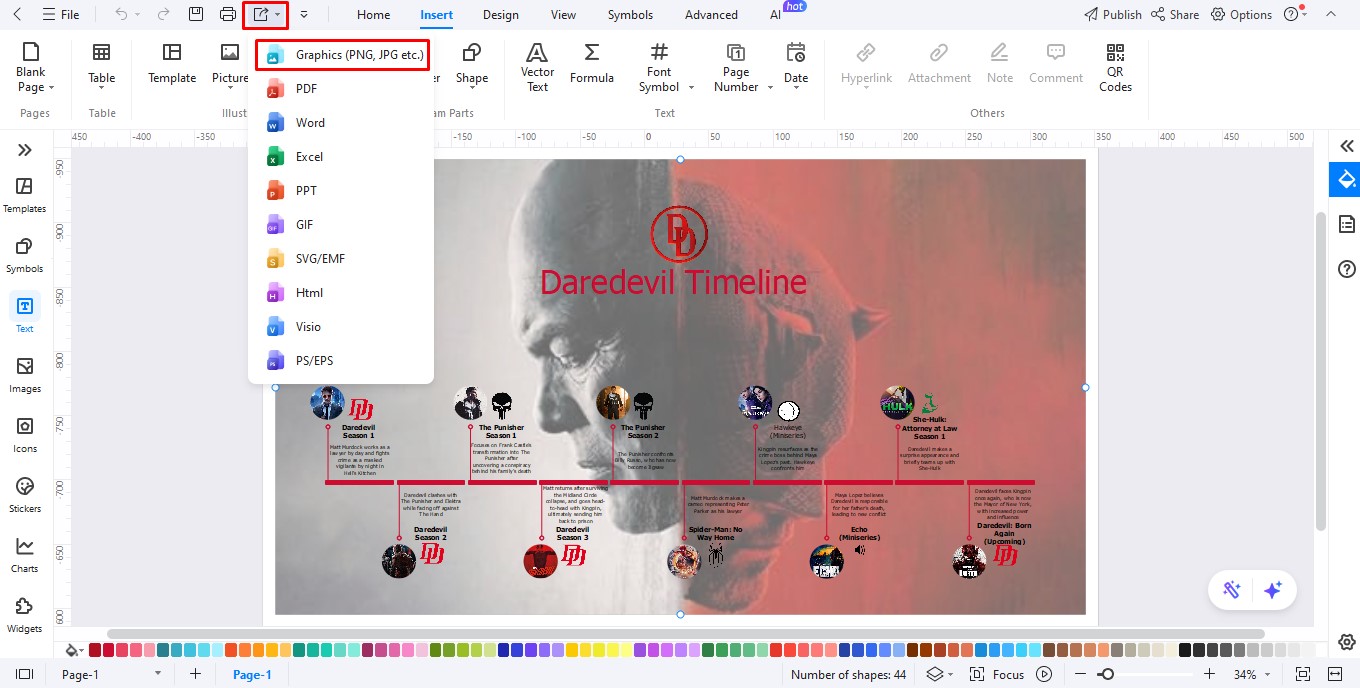Generate QR Codes
Viewport: 1360px width, 688px height.
tap(1115, 67)
